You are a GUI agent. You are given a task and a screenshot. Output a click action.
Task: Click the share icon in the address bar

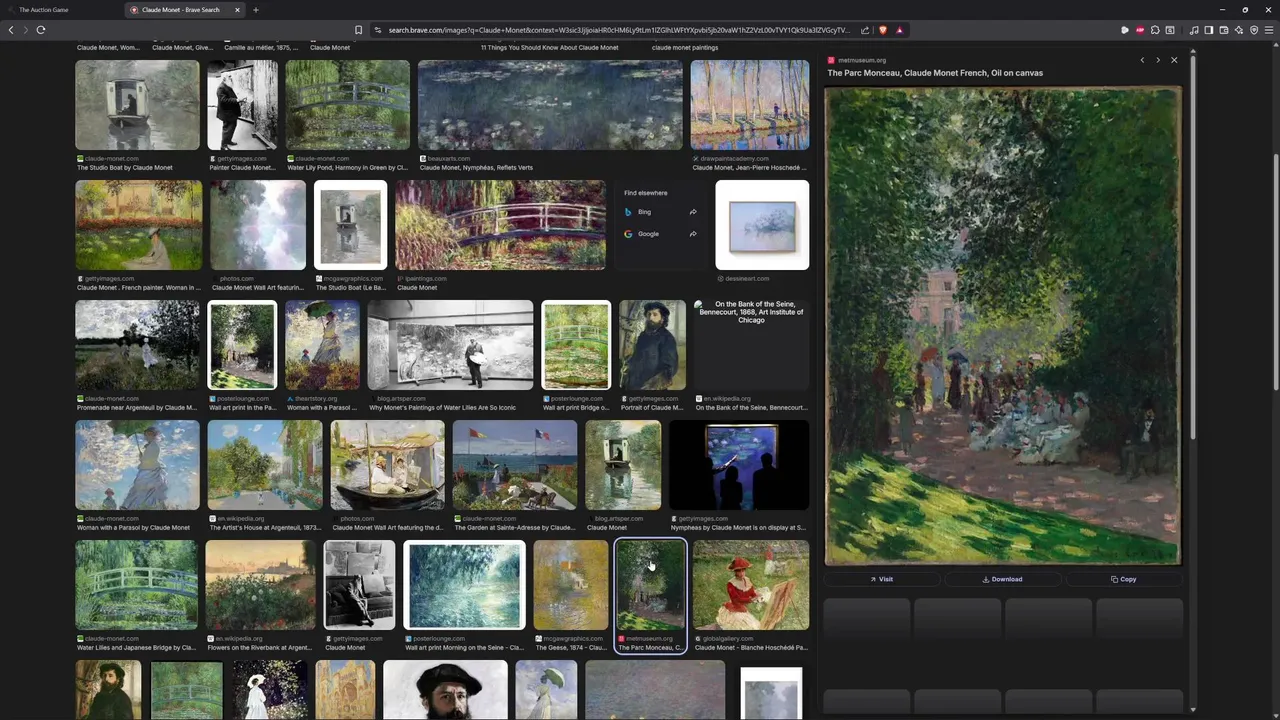[x=865, y=30]
